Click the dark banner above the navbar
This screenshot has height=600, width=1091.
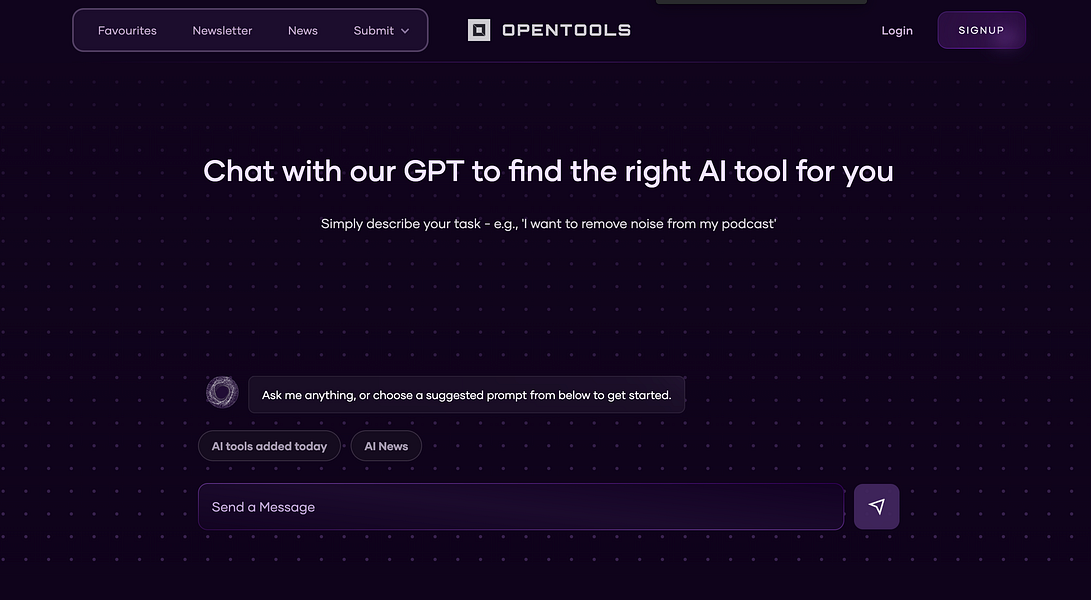761,3
